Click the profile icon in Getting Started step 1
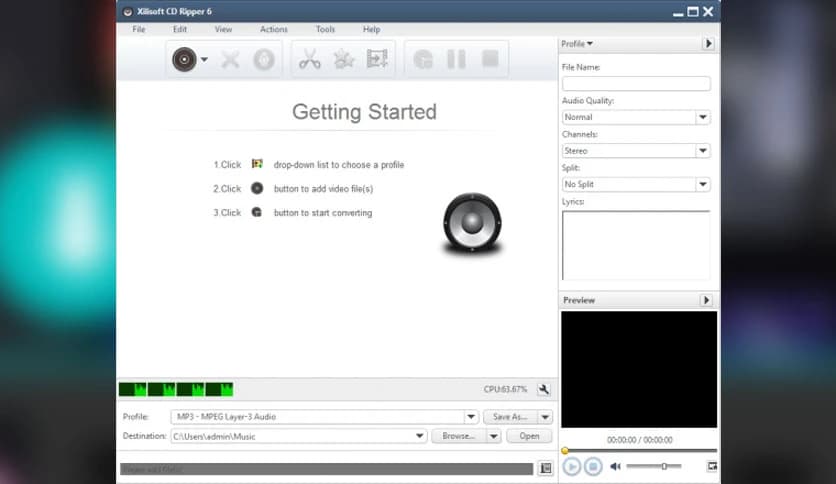 click(x=257, y=164)
